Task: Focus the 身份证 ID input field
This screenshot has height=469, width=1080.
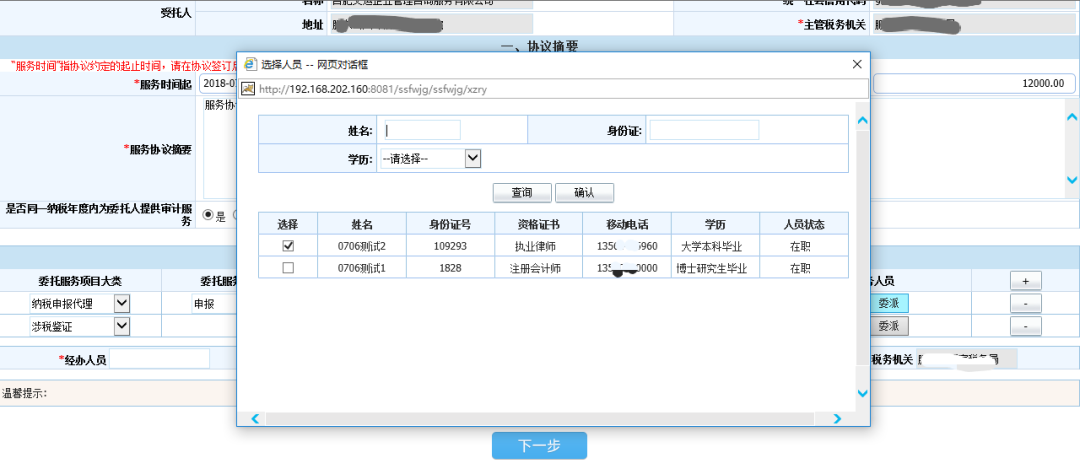Action: coord(704,130)
